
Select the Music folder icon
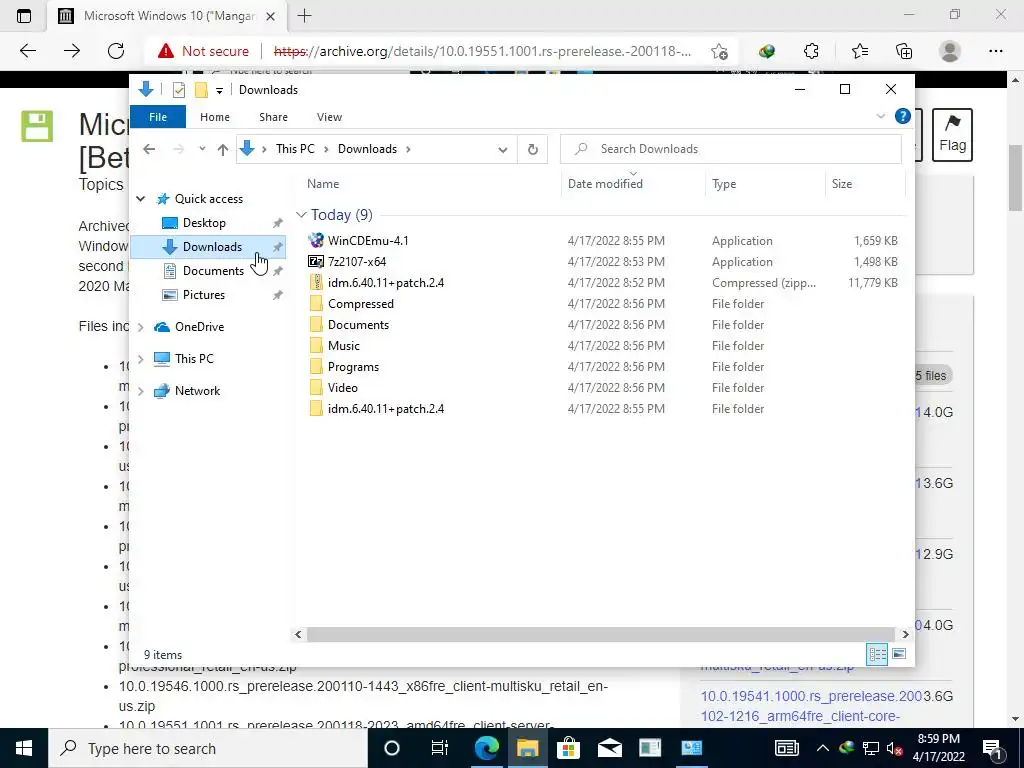[316, 345]
